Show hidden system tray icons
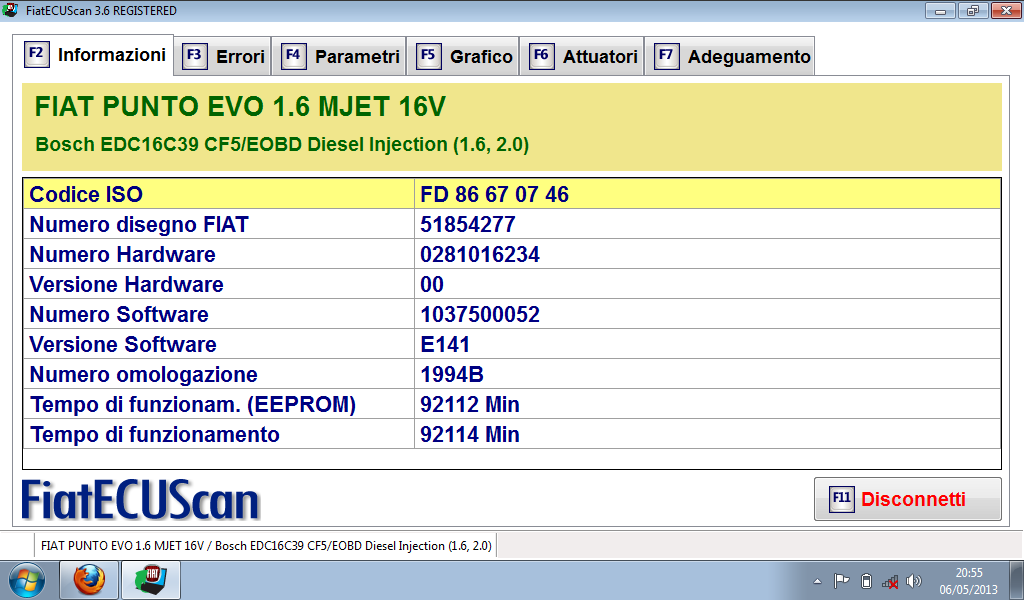 point(817,581)
